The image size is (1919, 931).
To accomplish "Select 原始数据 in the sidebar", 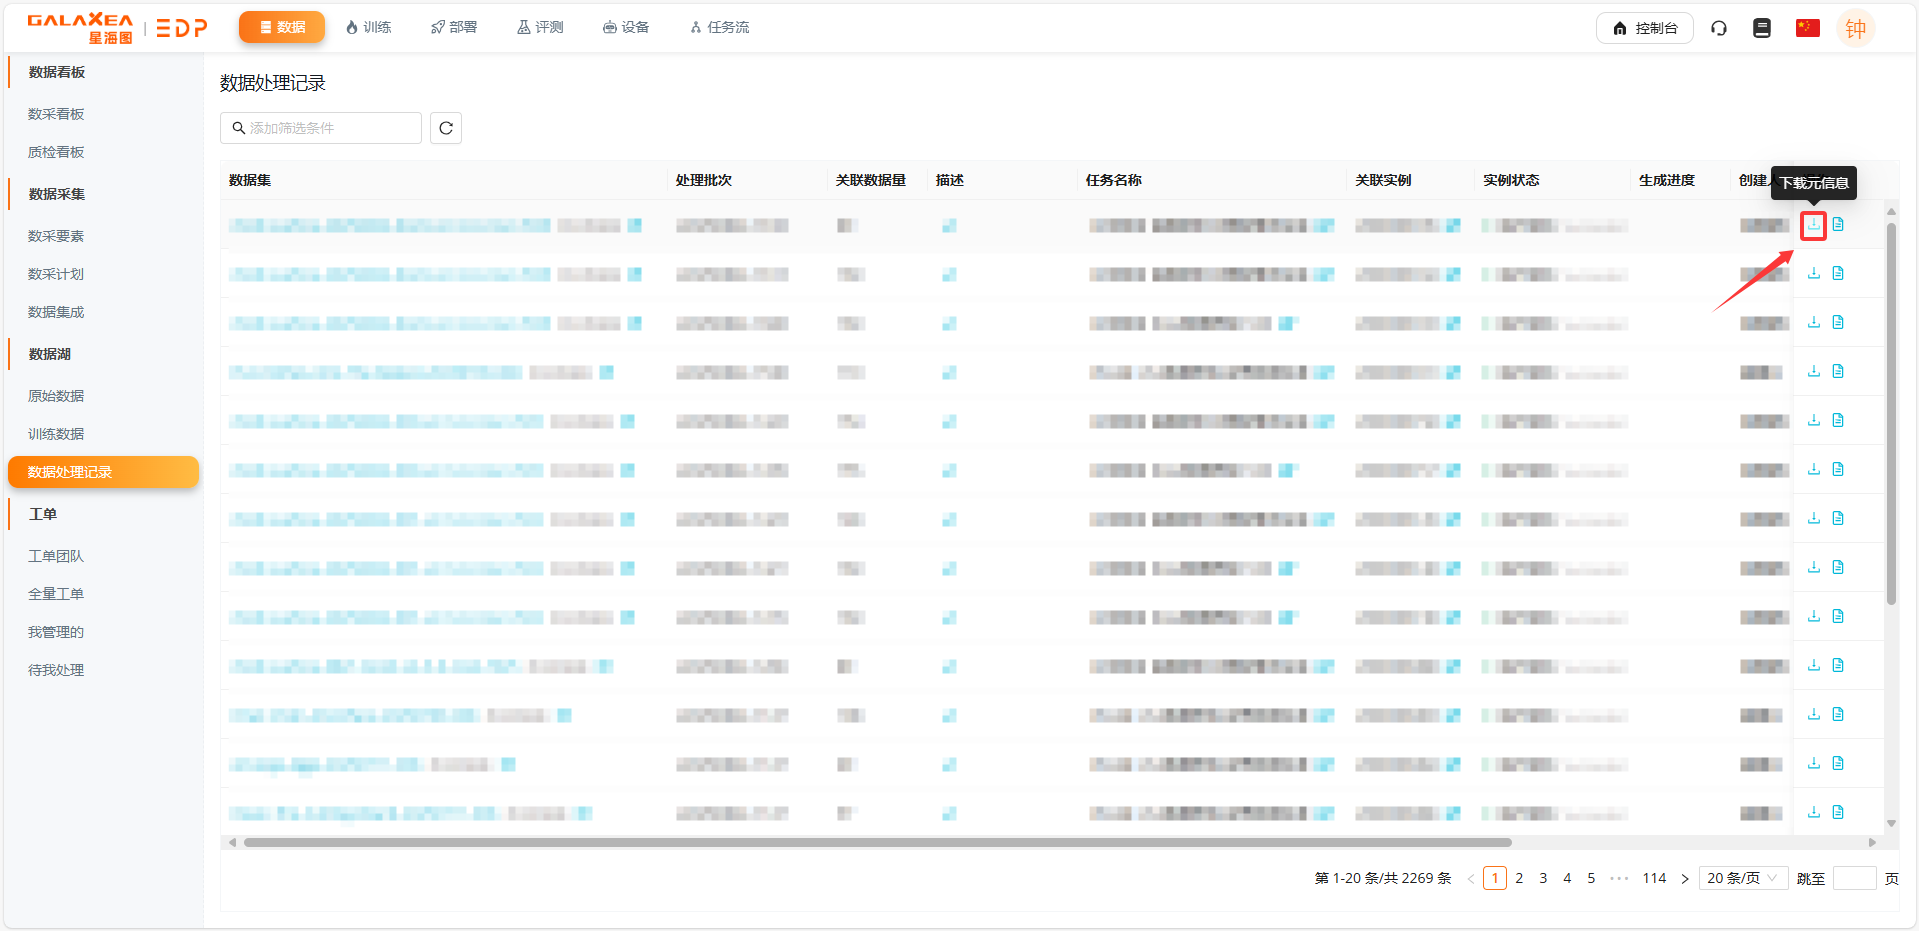I will 56,396.
